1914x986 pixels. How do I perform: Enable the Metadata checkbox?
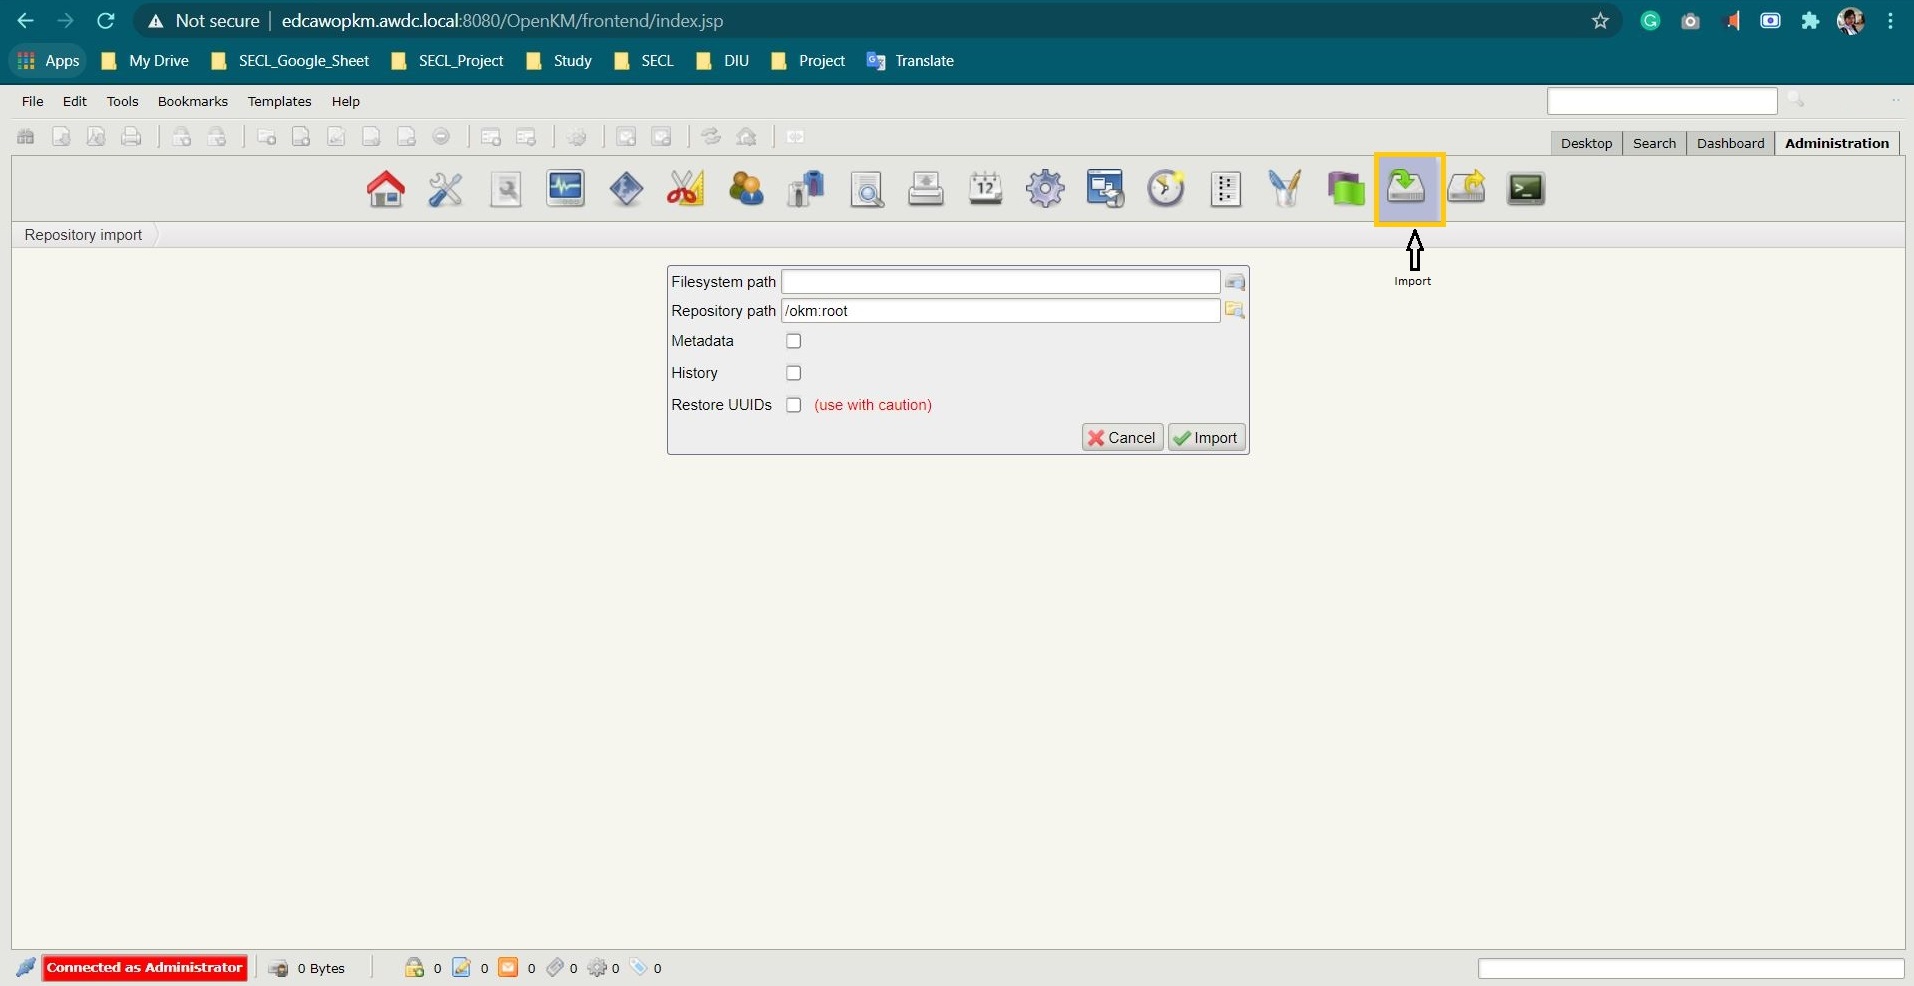click(x=794, y=341)
